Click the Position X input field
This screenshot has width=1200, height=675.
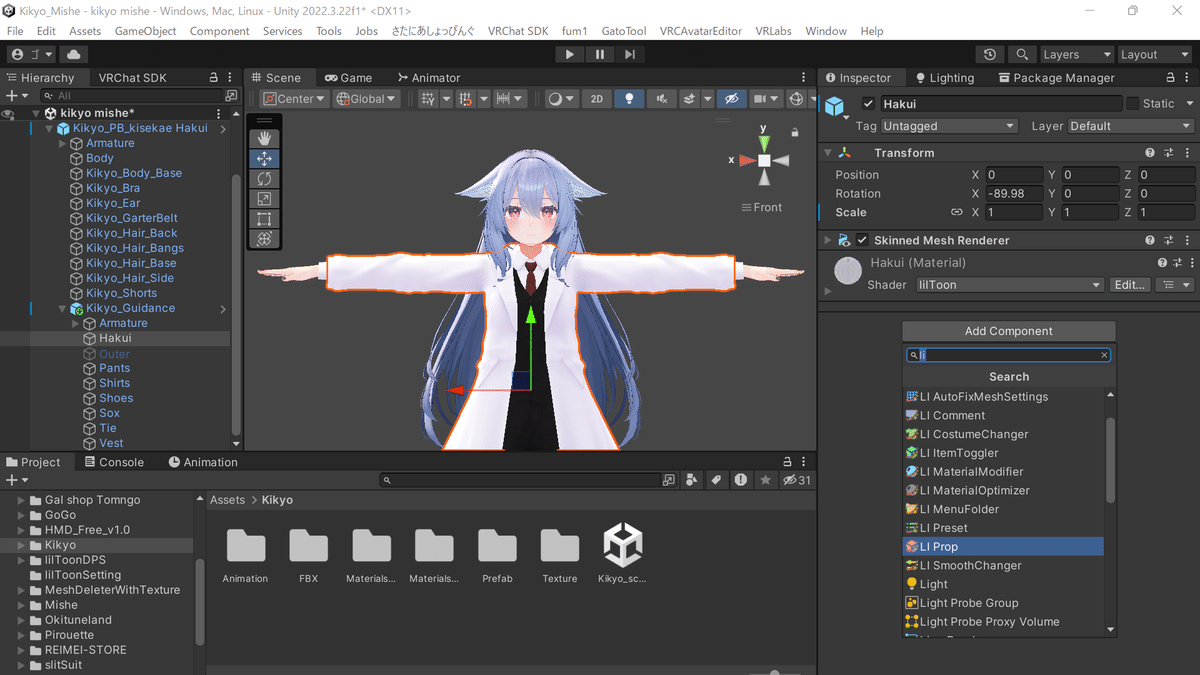tap(1014, 175)
